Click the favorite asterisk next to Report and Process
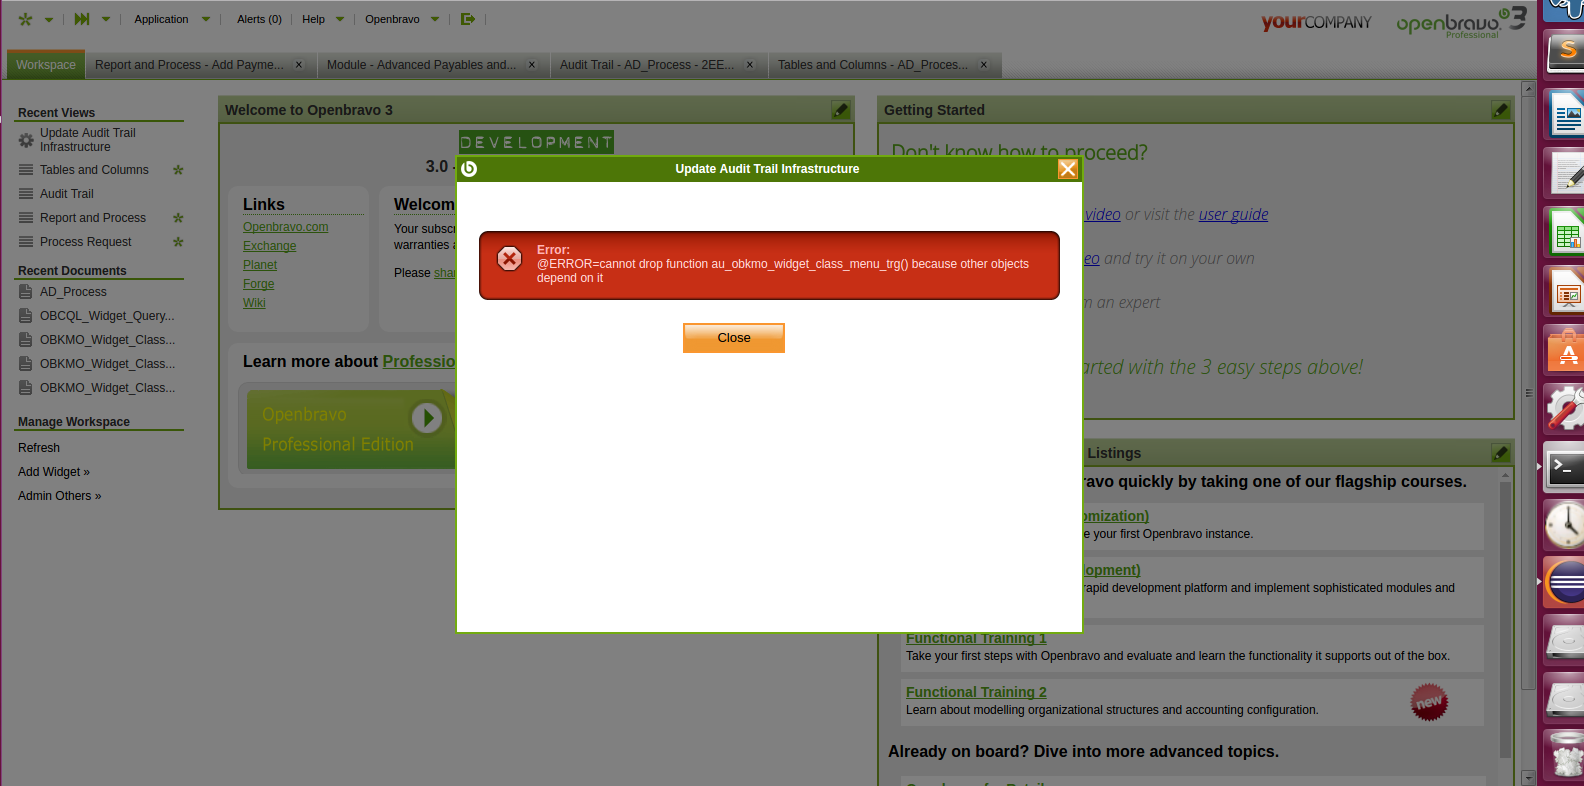 click(178, 218)
